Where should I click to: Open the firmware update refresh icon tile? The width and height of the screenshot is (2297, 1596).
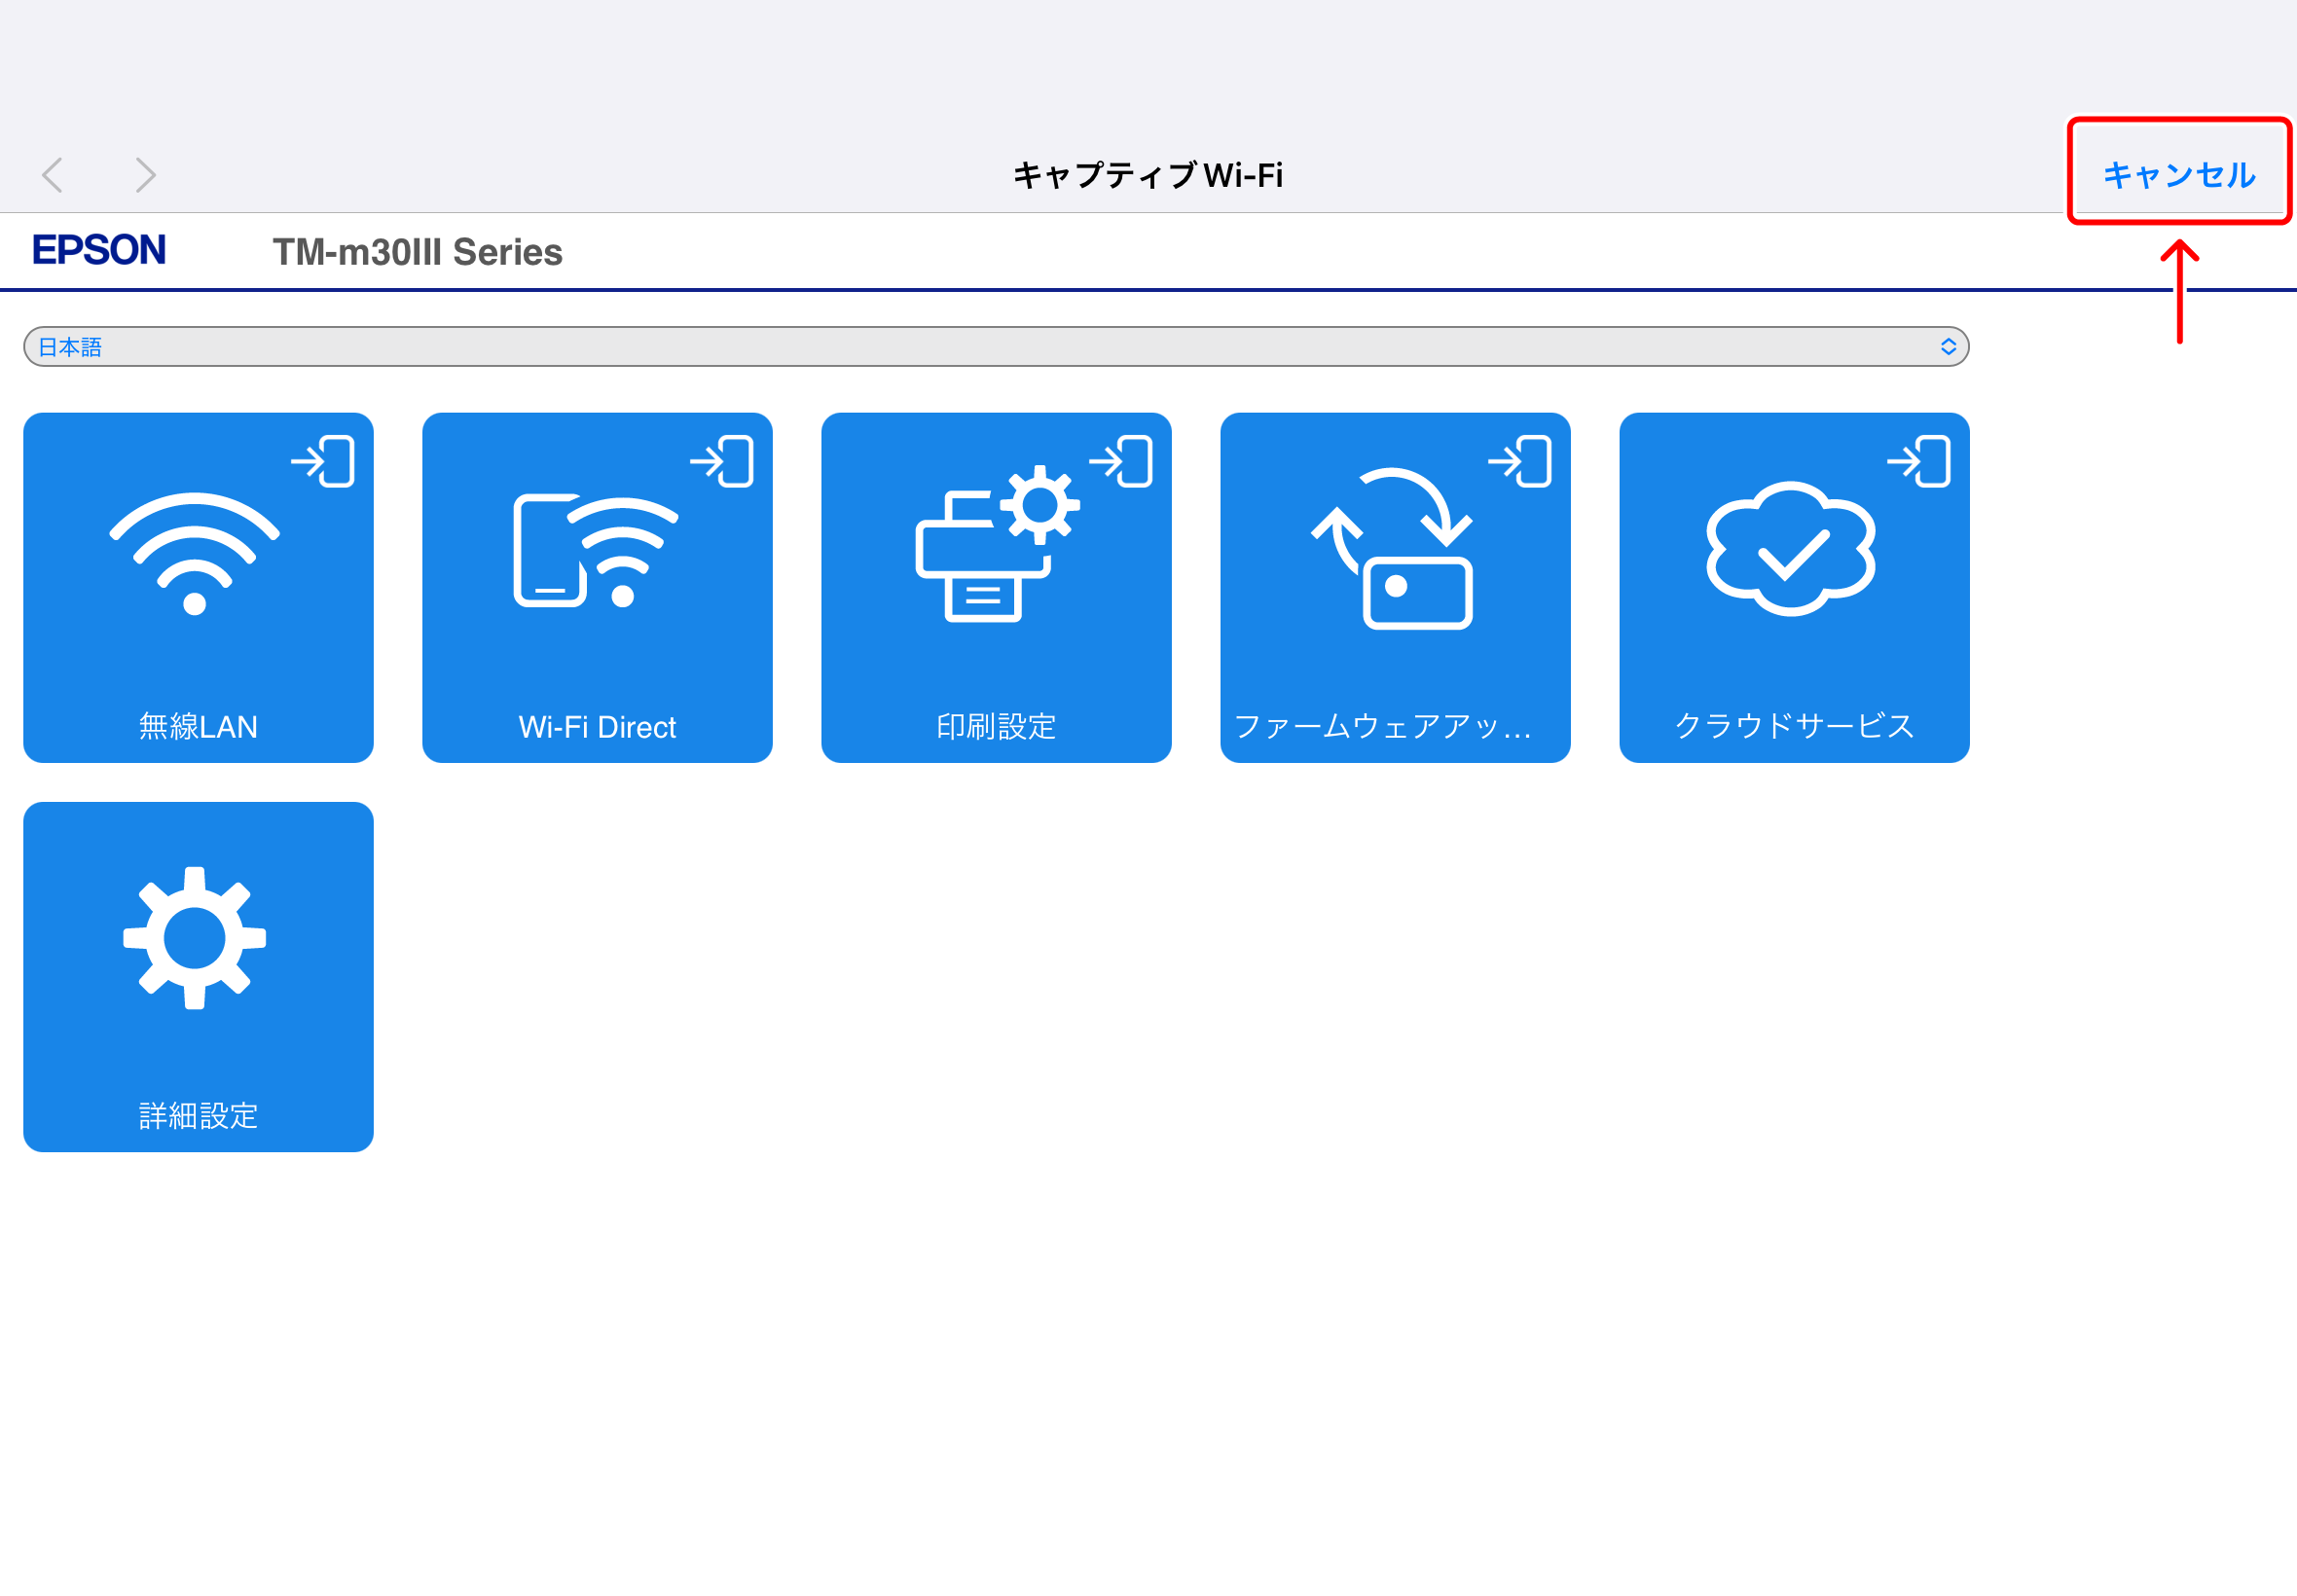click(1393, 548)
